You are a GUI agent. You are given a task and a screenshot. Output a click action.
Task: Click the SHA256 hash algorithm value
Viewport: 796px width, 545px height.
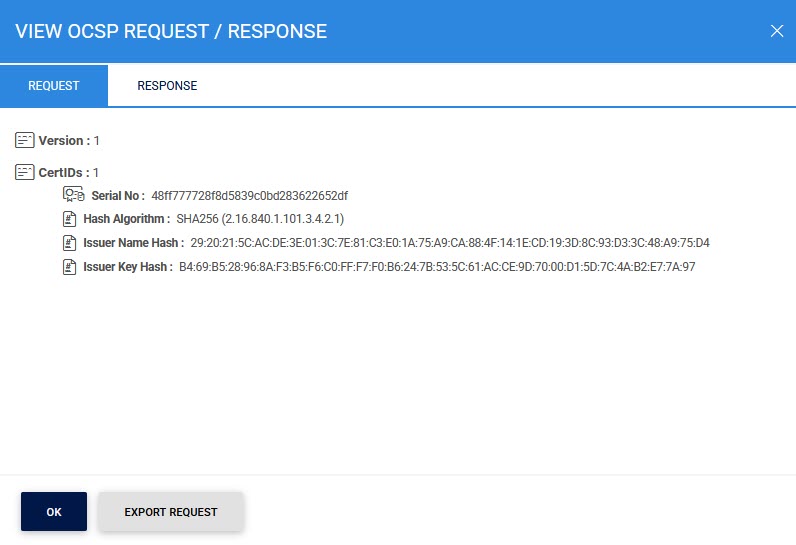click(260, 219)
